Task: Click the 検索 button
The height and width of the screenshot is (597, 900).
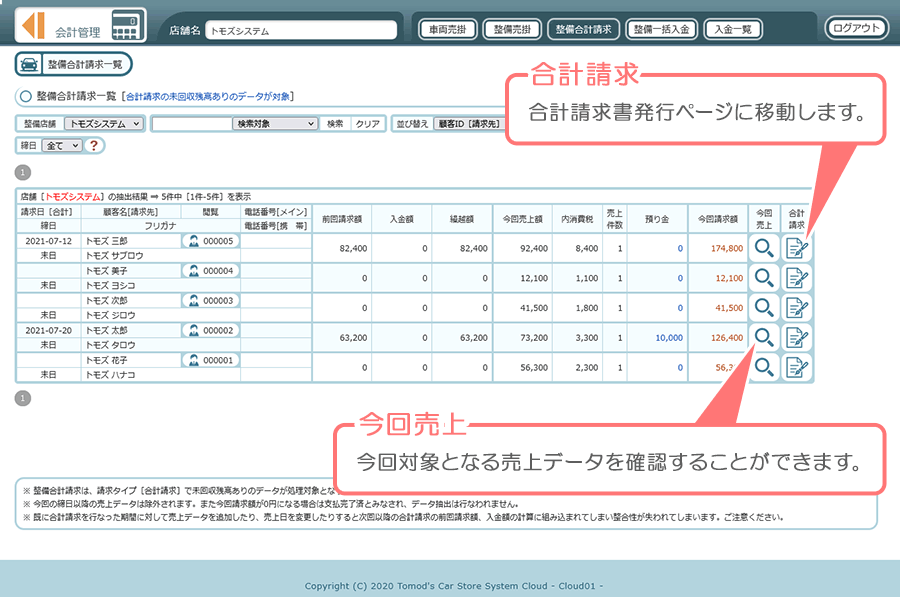Action: tap(335, 123)
